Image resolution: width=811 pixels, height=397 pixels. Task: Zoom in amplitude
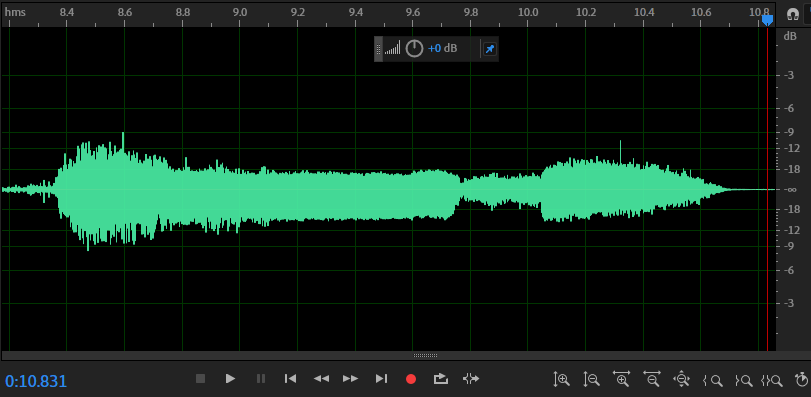click(561, 380)
